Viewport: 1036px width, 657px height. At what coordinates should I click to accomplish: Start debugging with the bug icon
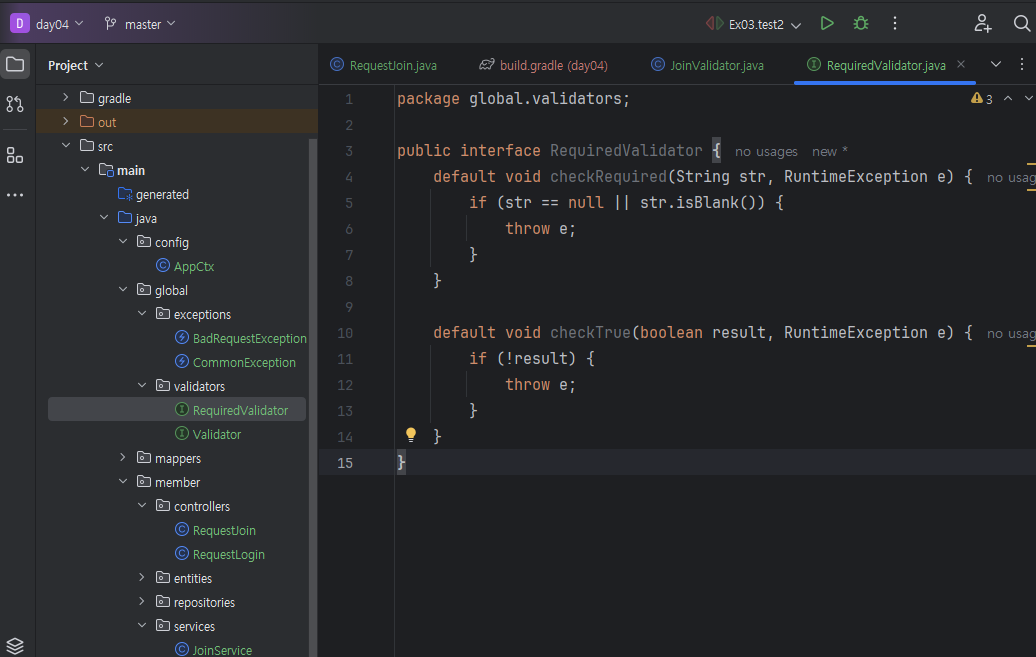860,24
